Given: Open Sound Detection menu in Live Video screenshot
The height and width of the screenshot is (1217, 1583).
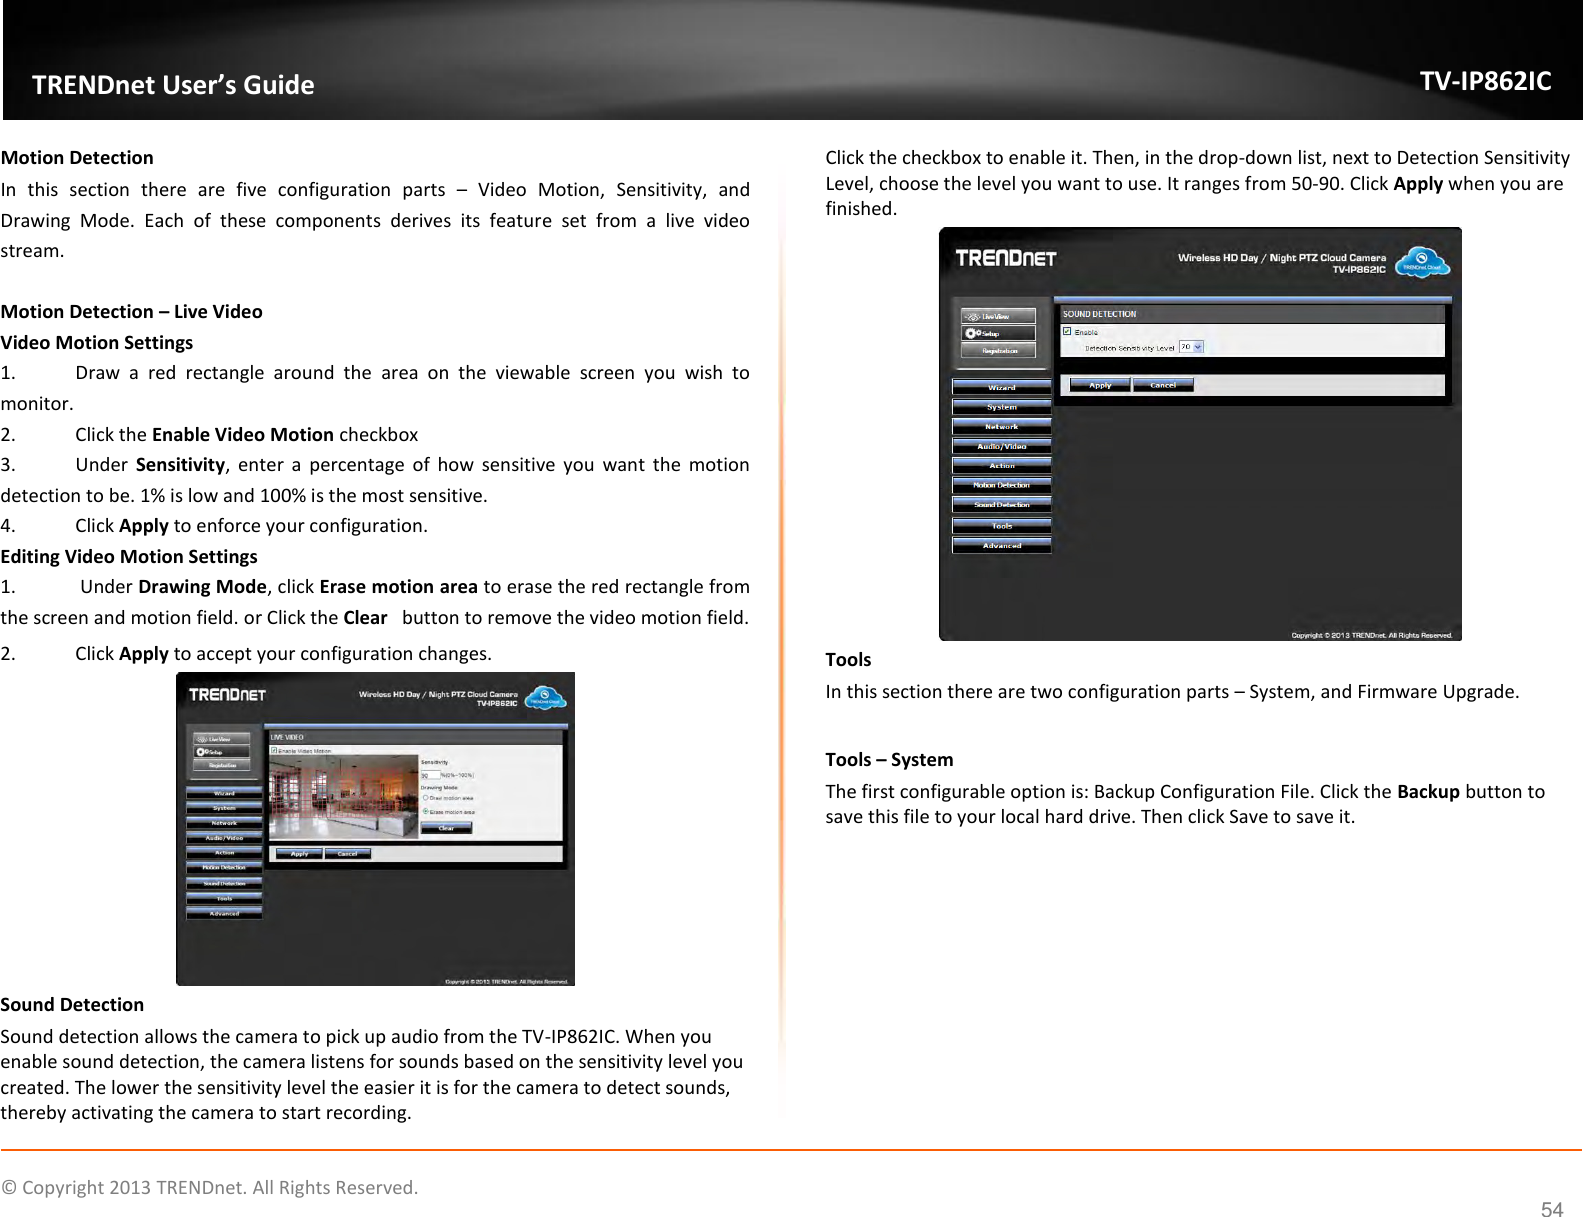Looking at the screenshot, I should (224, 883).
